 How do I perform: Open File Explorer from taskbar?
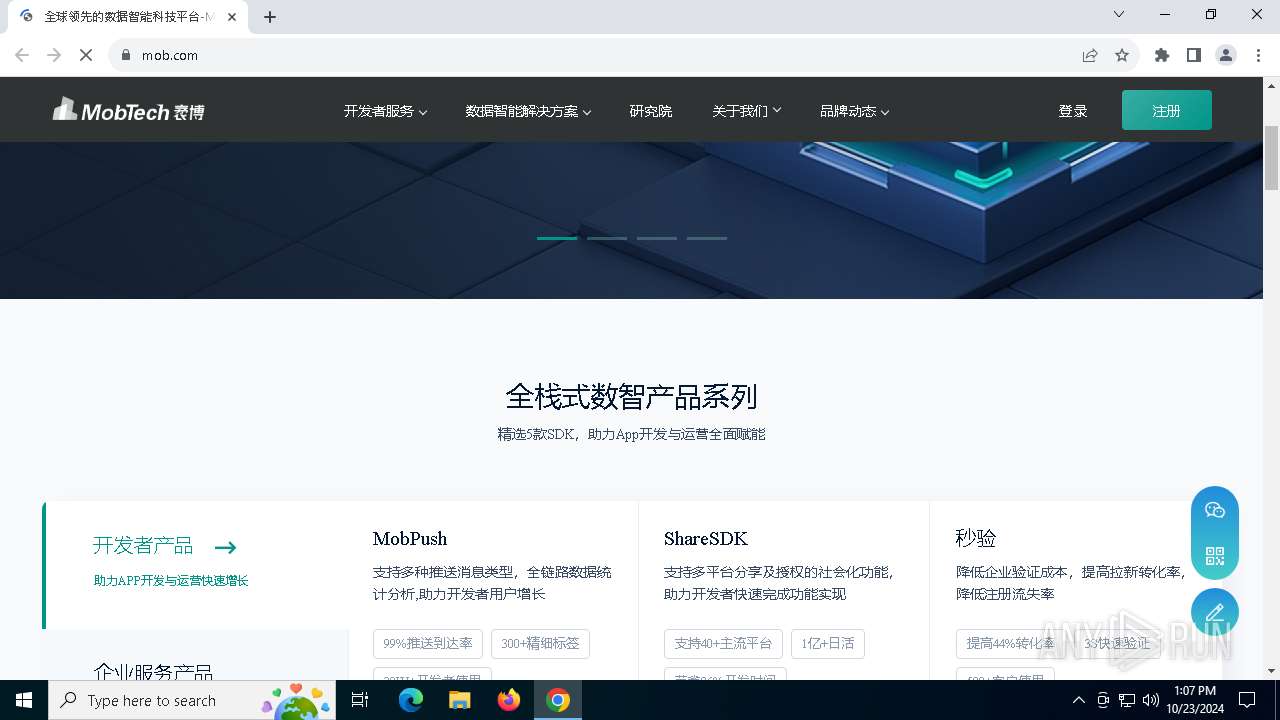click(459, 700)
